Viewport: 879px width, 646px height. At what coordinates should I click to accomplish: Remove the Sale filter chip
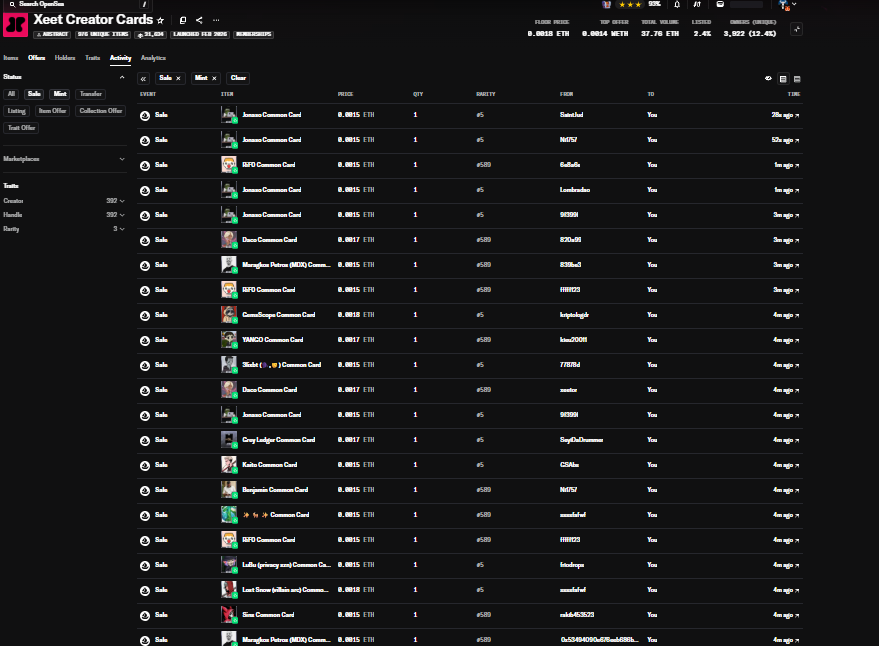click(178, 79)
